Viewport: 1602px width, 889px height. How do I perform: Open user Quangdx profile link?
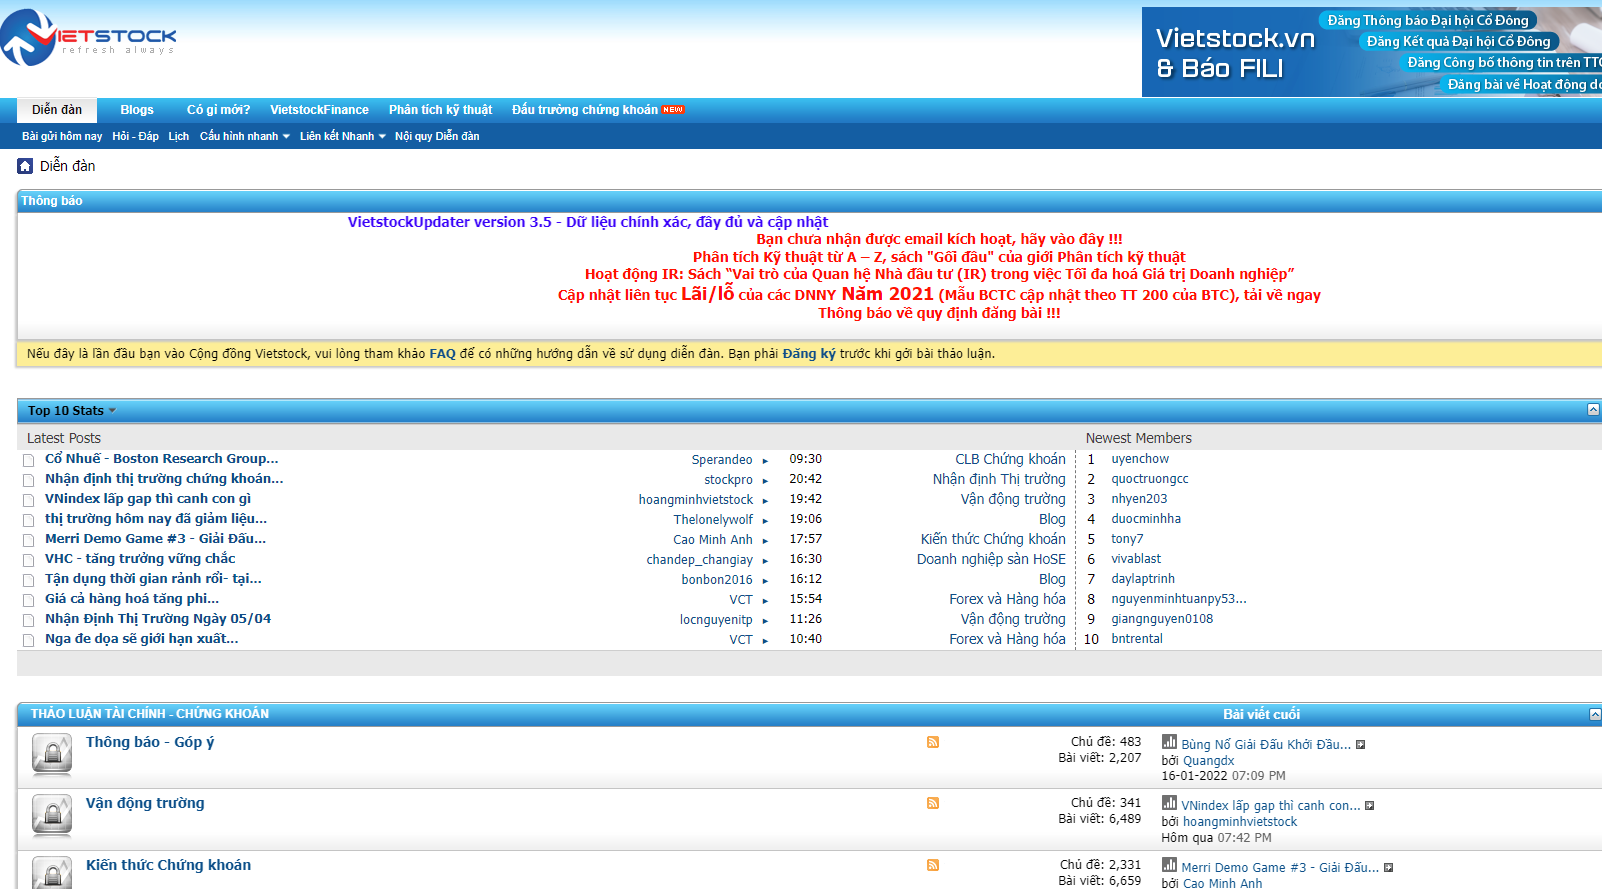(x=1209, y=761)
